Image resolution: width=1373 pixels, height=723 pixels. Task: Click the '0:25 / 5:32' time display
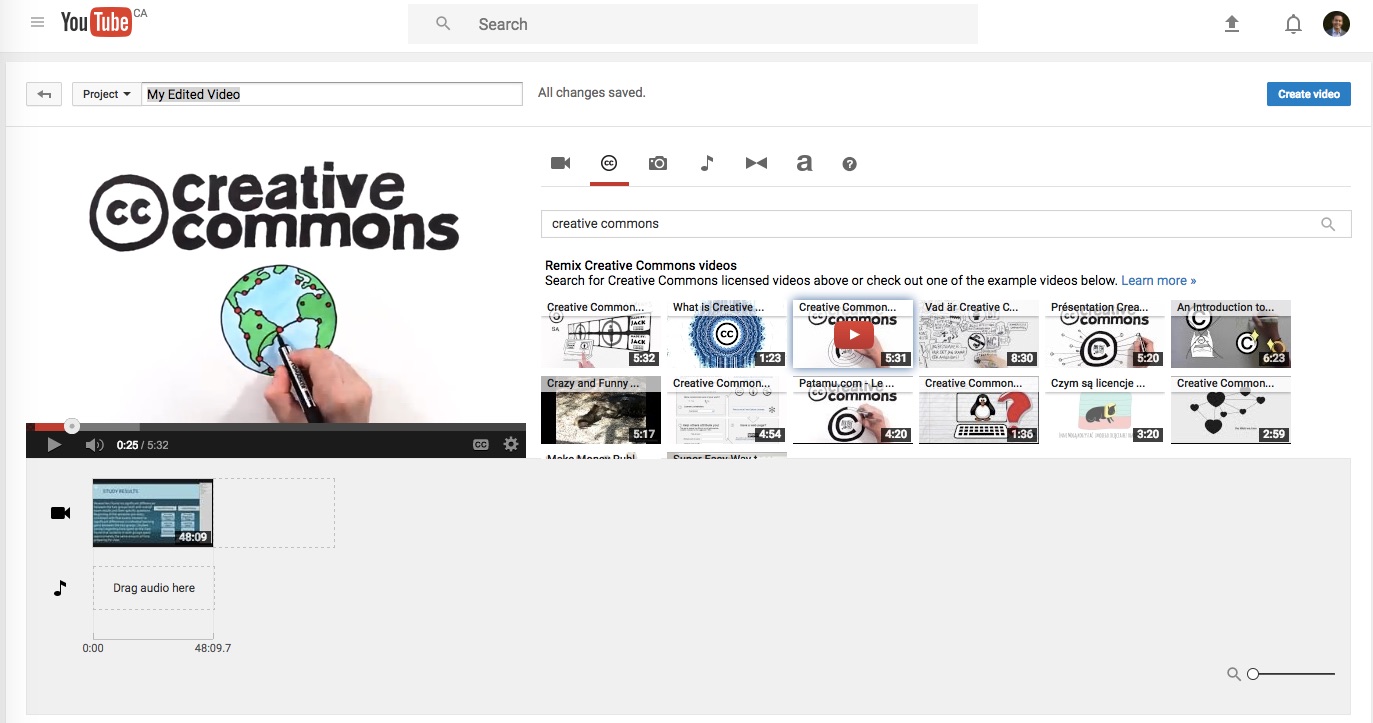point(143,445)
